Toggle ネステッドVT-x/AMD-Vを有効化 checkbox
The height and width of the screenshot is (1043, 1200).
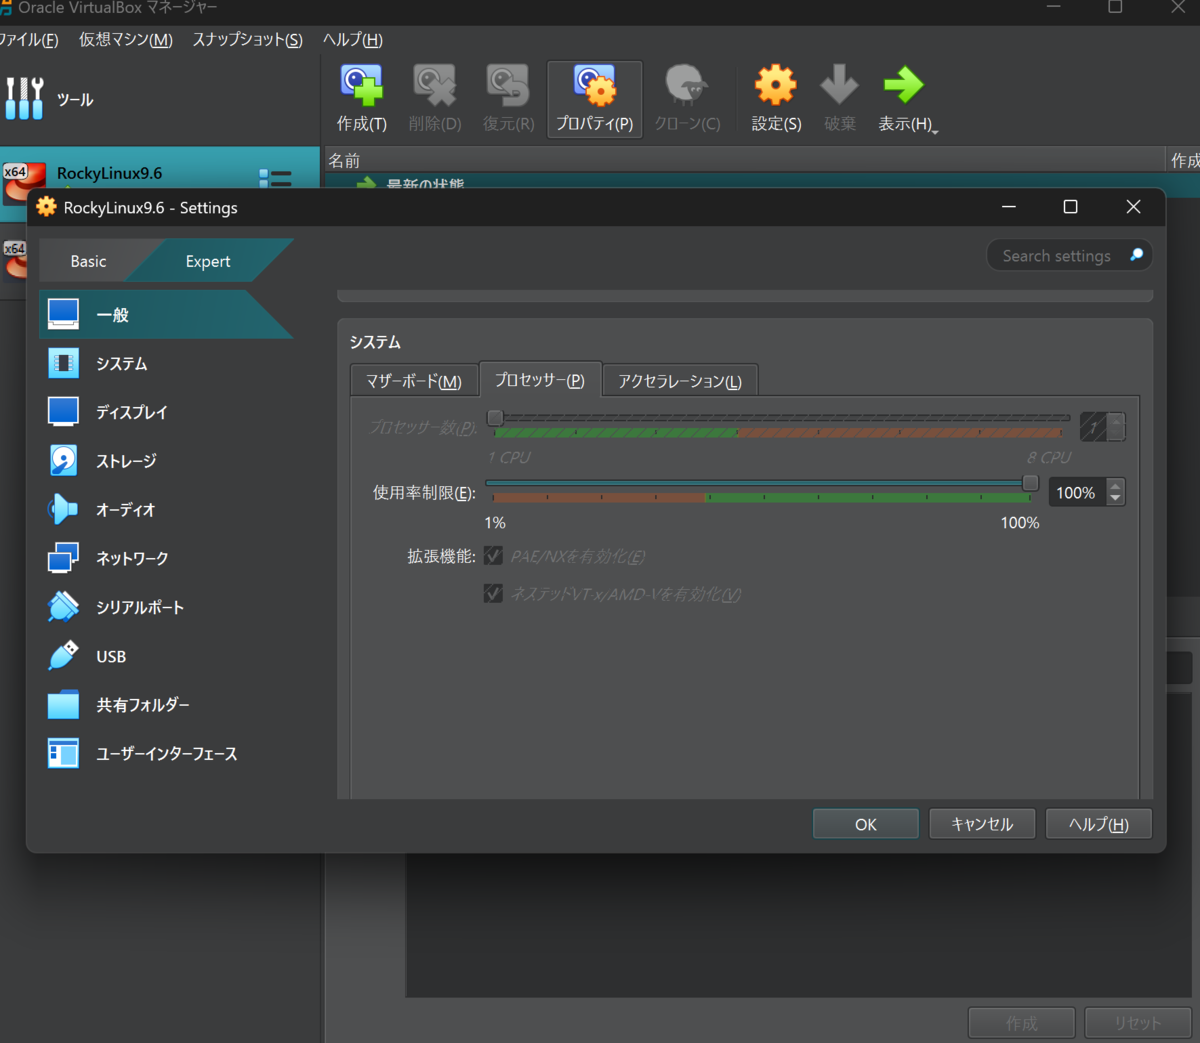click(x=493, y=594)
